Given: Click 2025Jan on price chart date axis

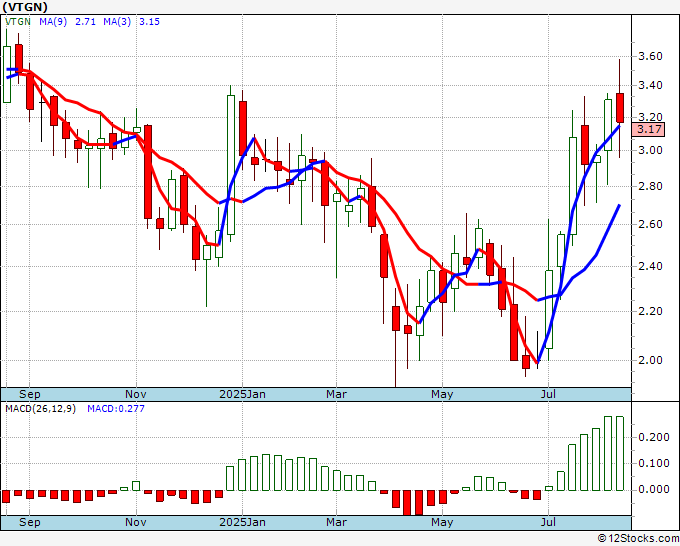Looking at the screenshot, I should pyautogui.click(x=242, y=394).
